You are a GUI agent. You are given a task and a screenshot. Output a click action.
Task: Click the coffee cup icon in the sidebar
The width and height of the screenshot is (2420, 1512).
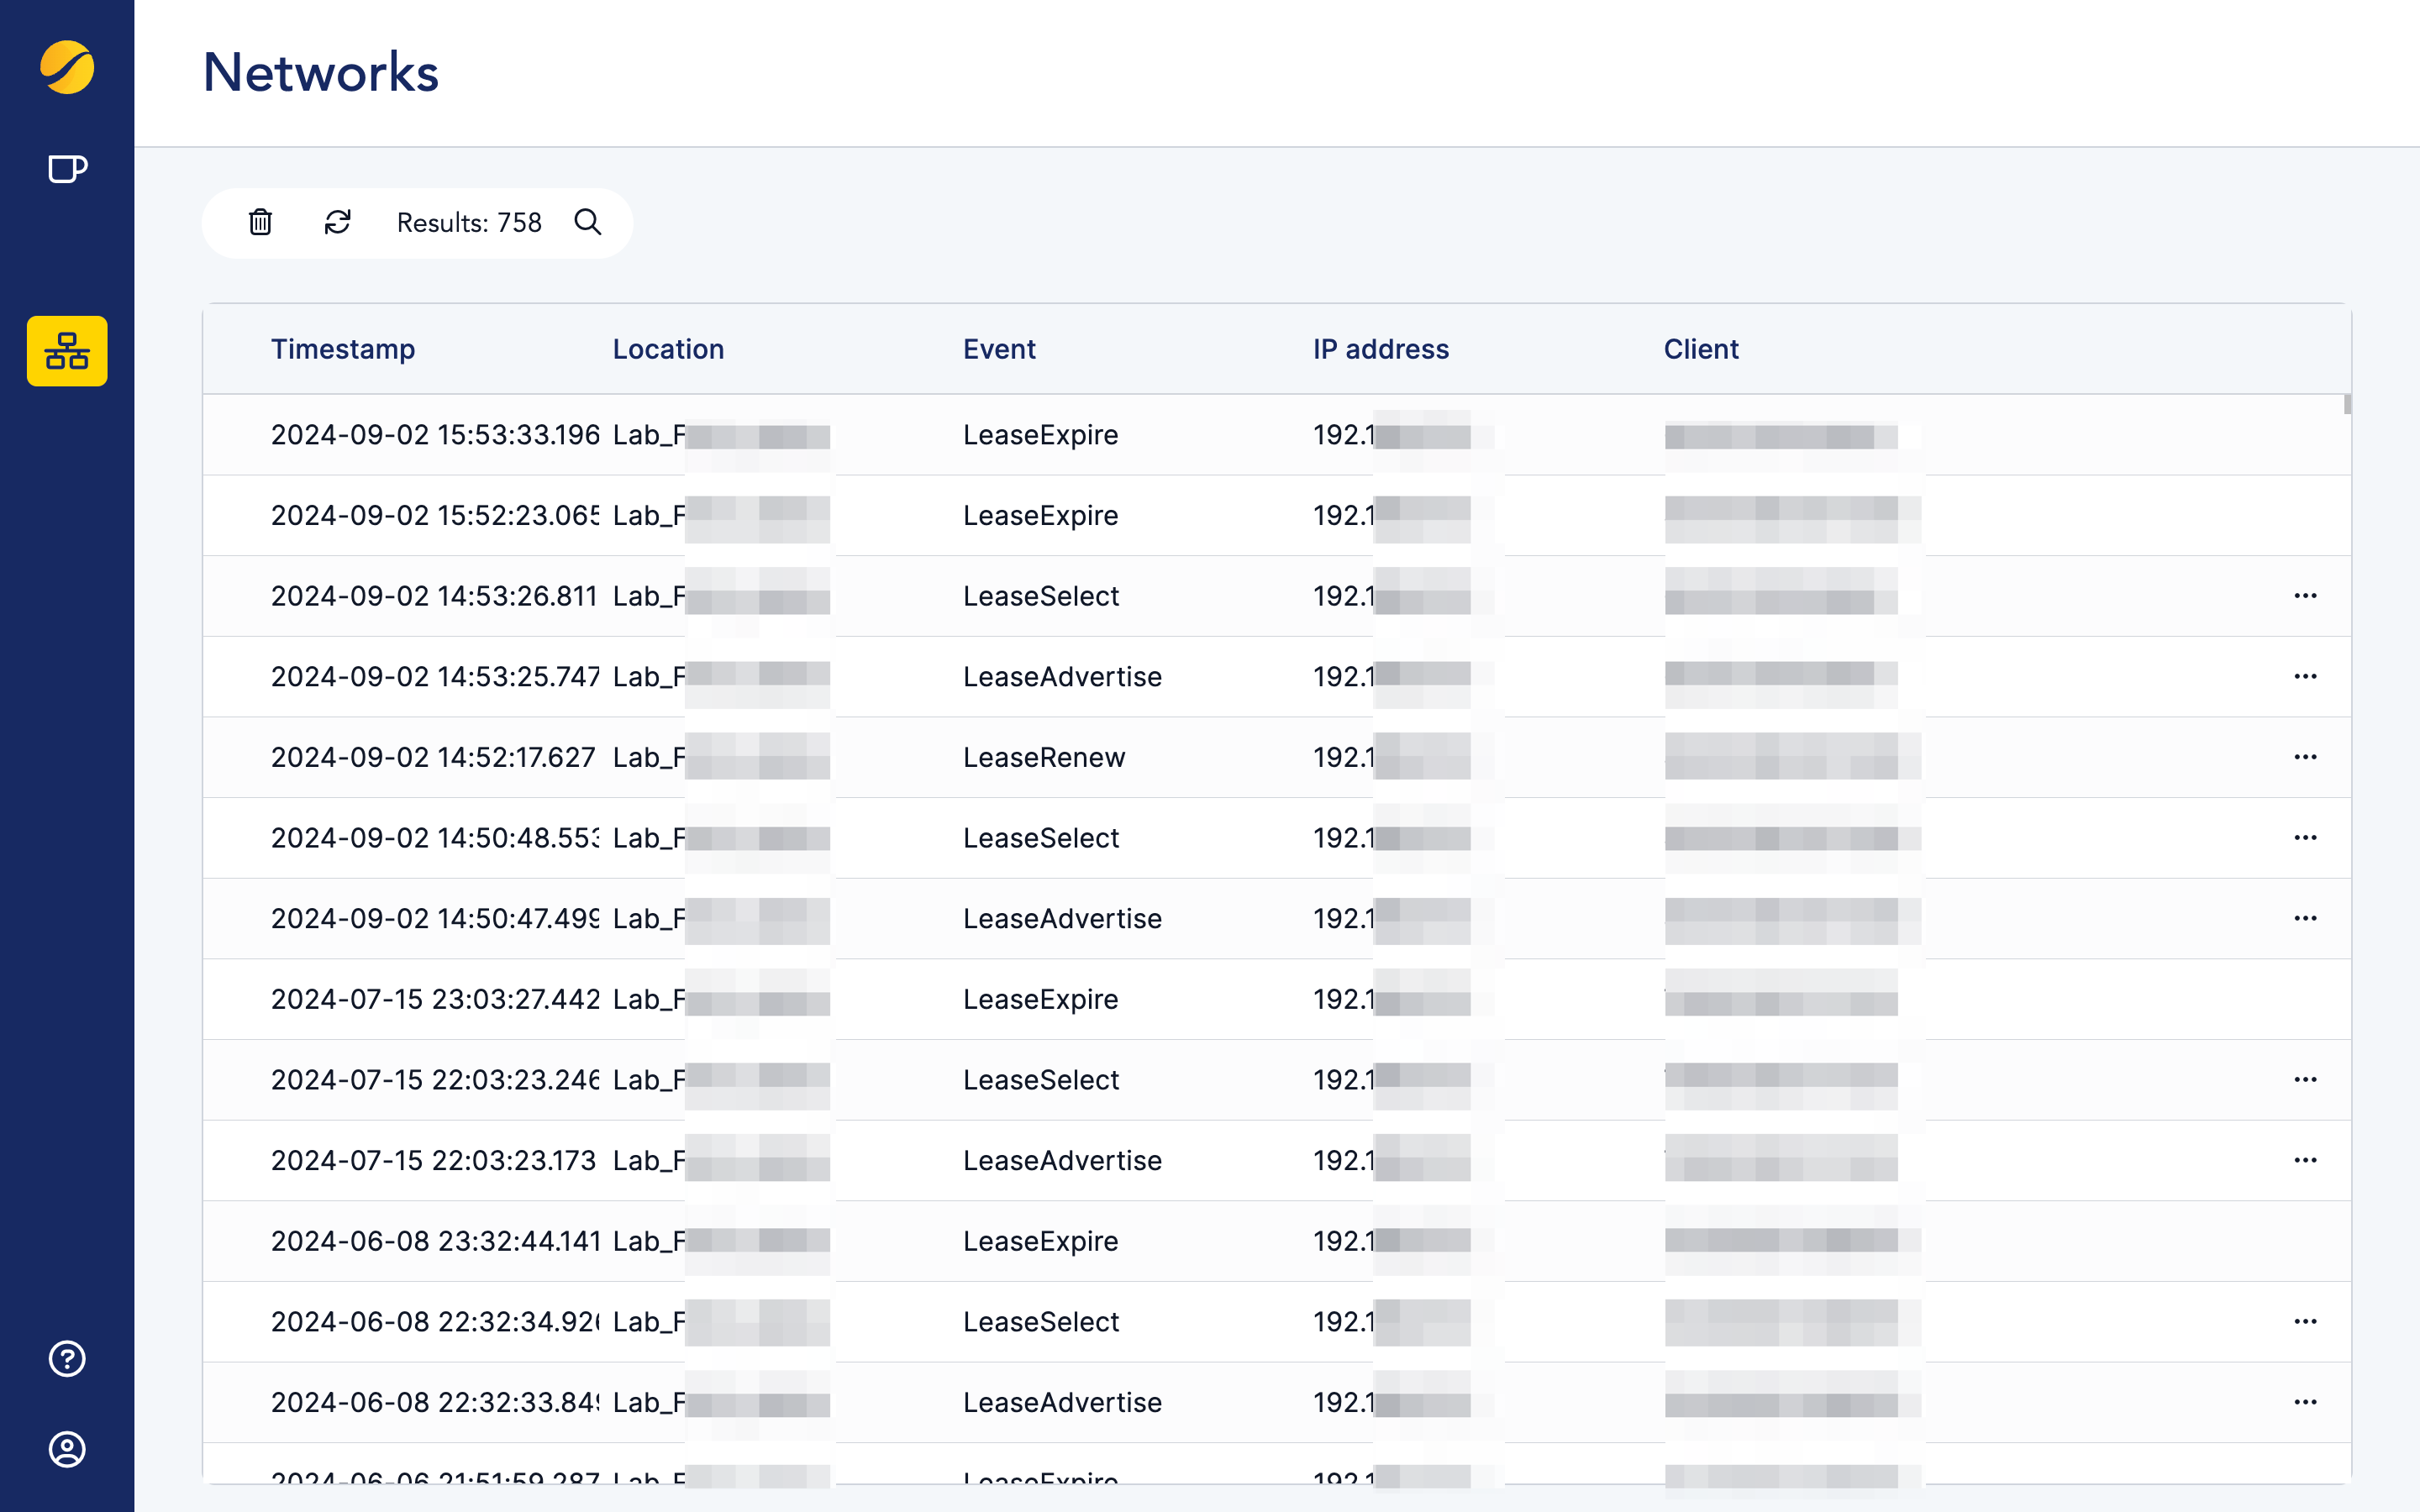coord(66,169)
